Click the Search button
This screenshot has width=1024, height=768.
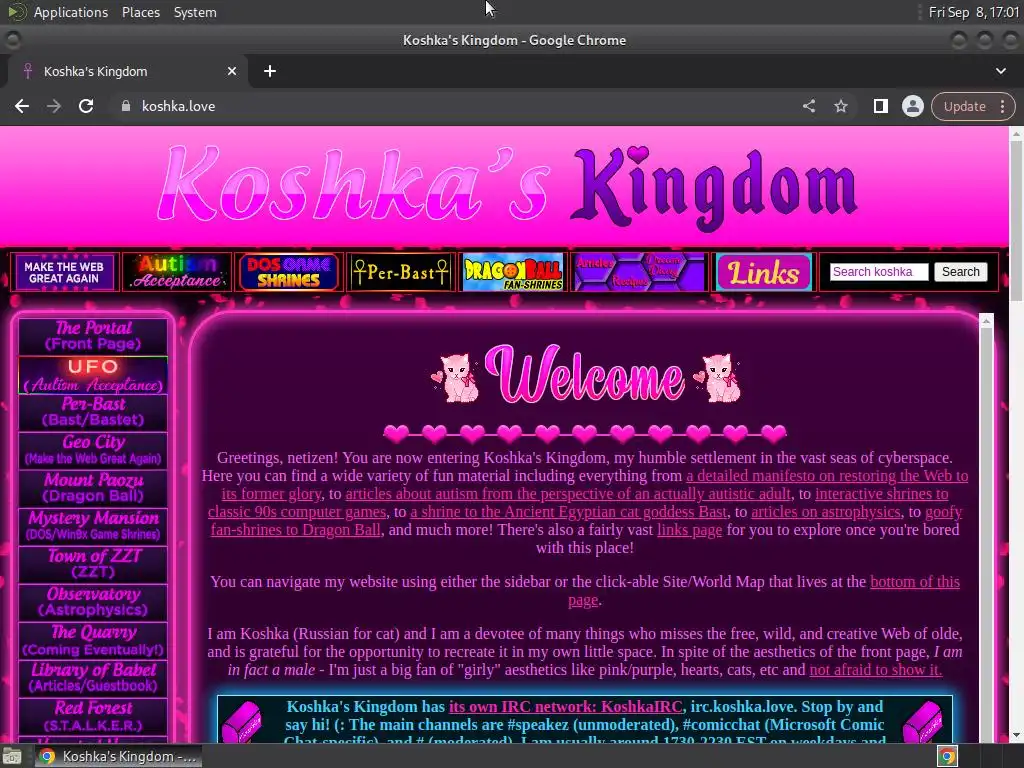pos(960,272)
